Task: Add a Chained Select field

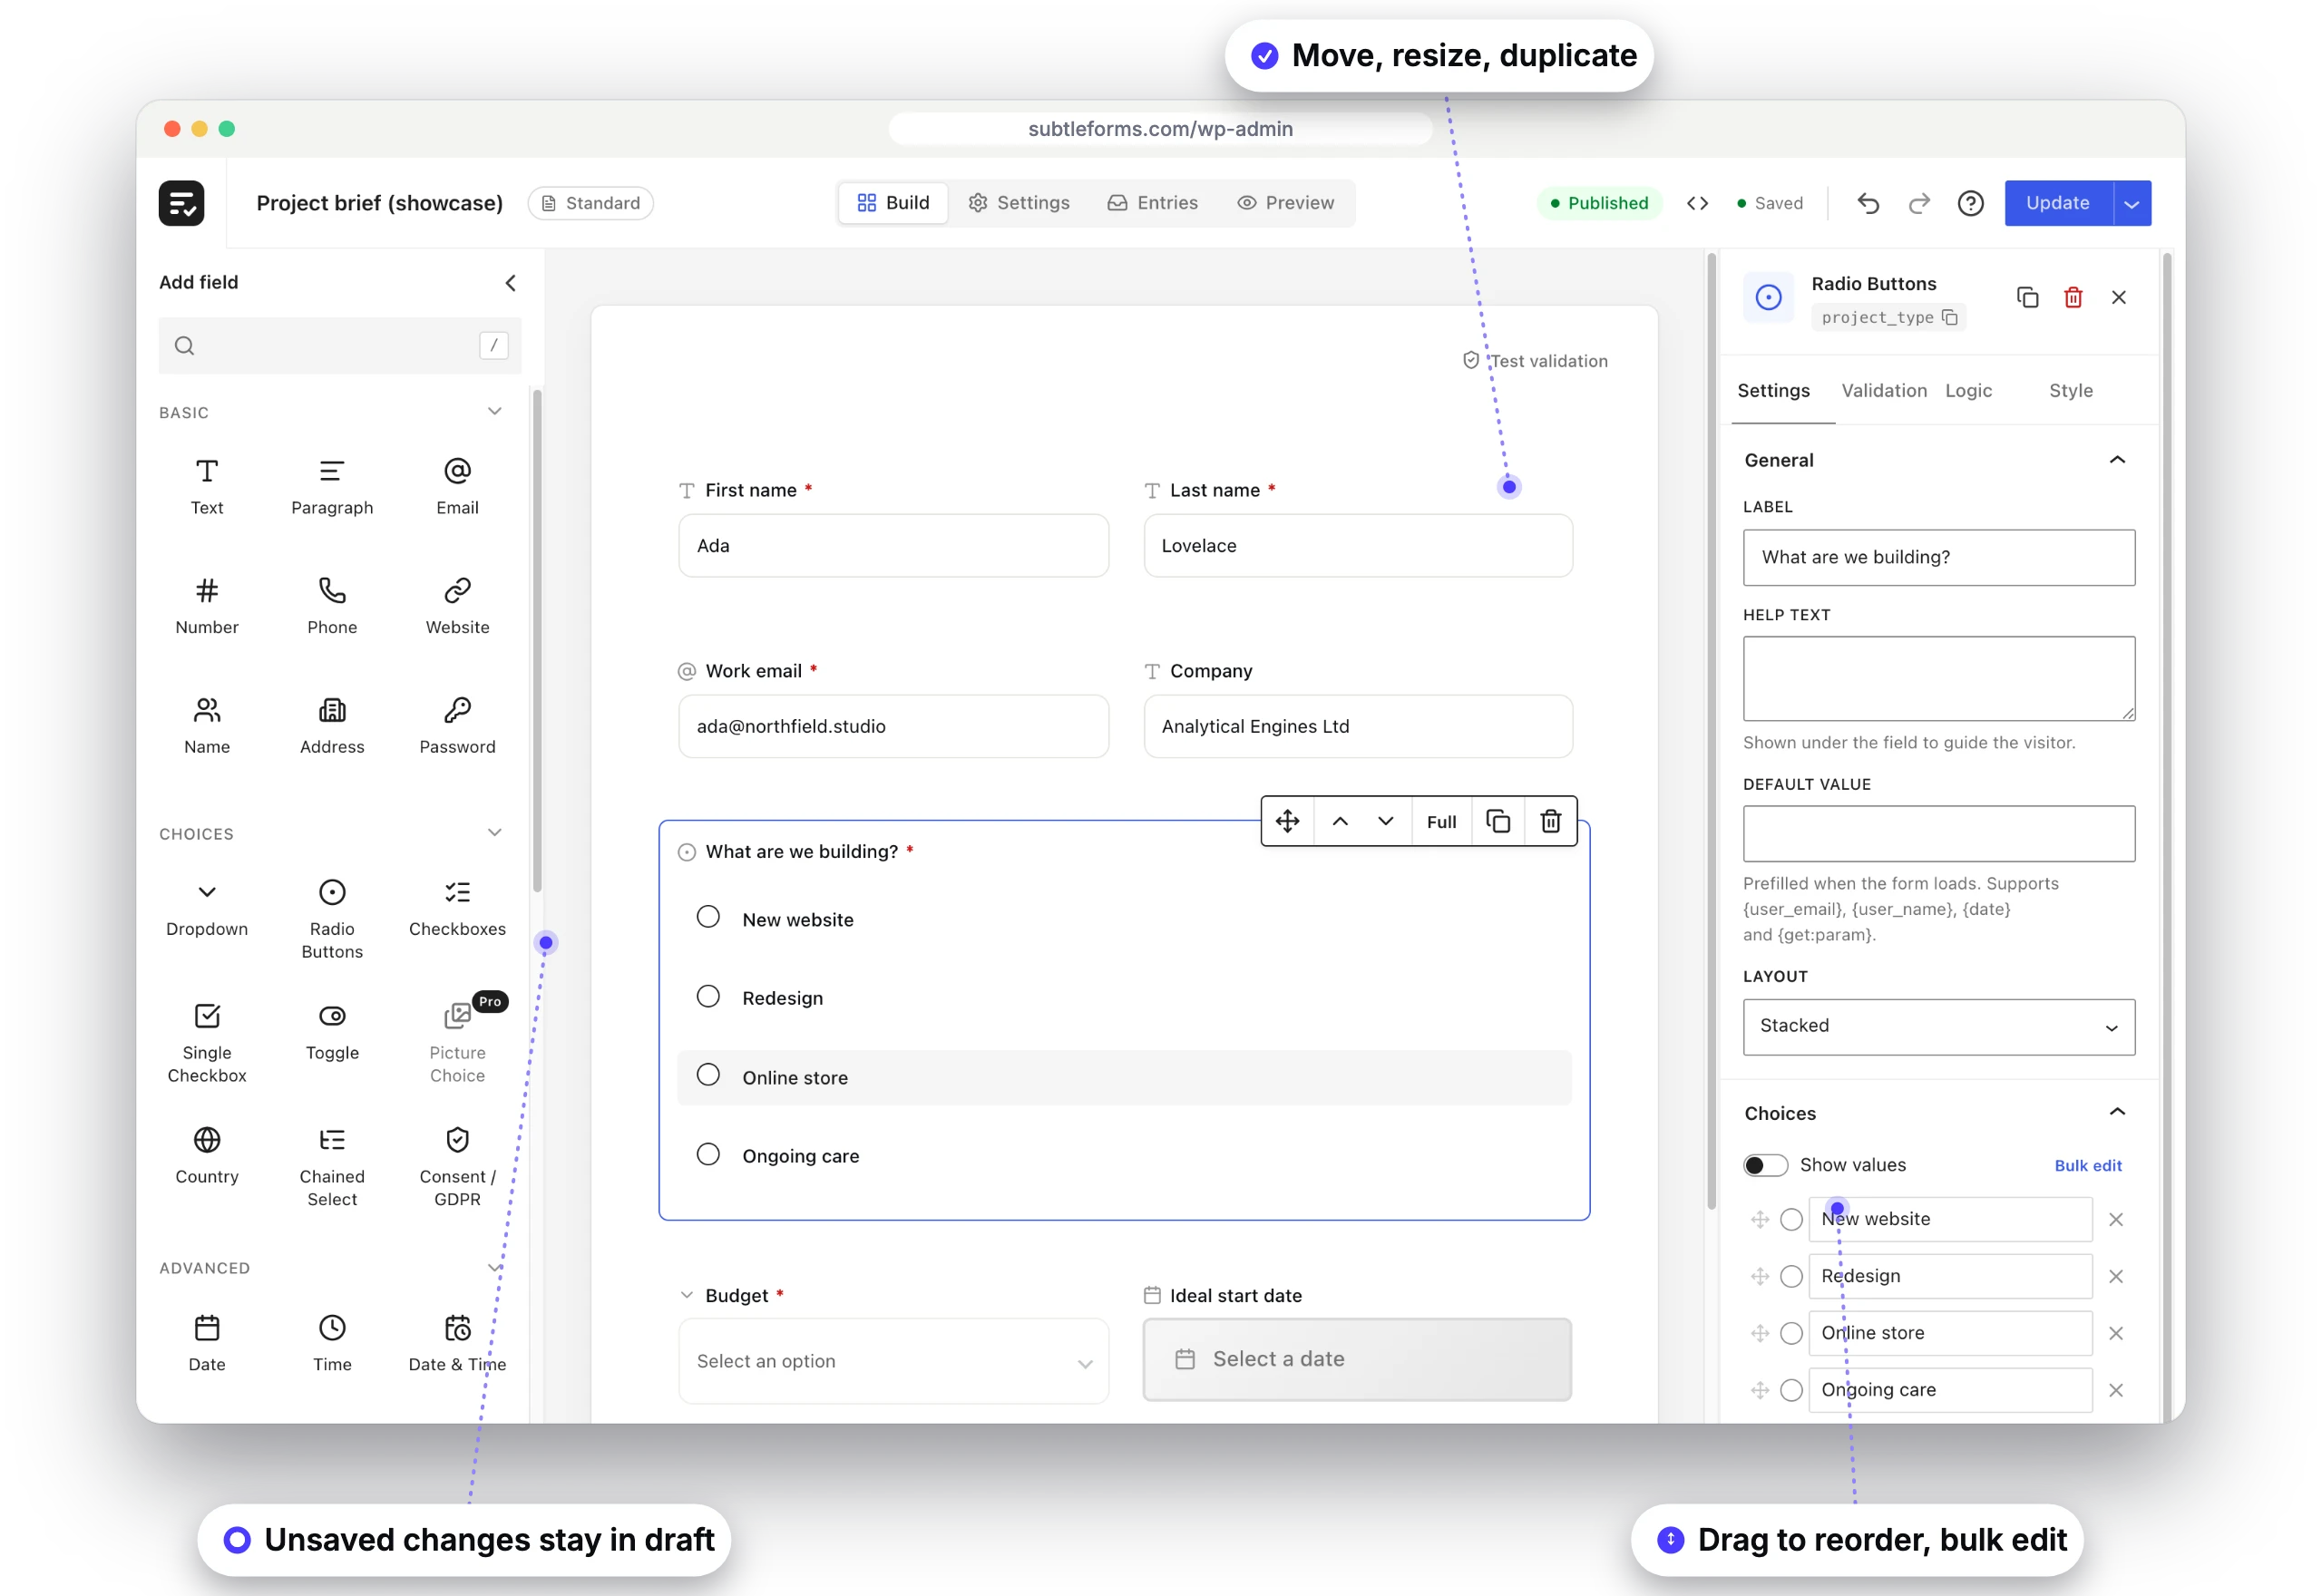Action: (332, 1167)
